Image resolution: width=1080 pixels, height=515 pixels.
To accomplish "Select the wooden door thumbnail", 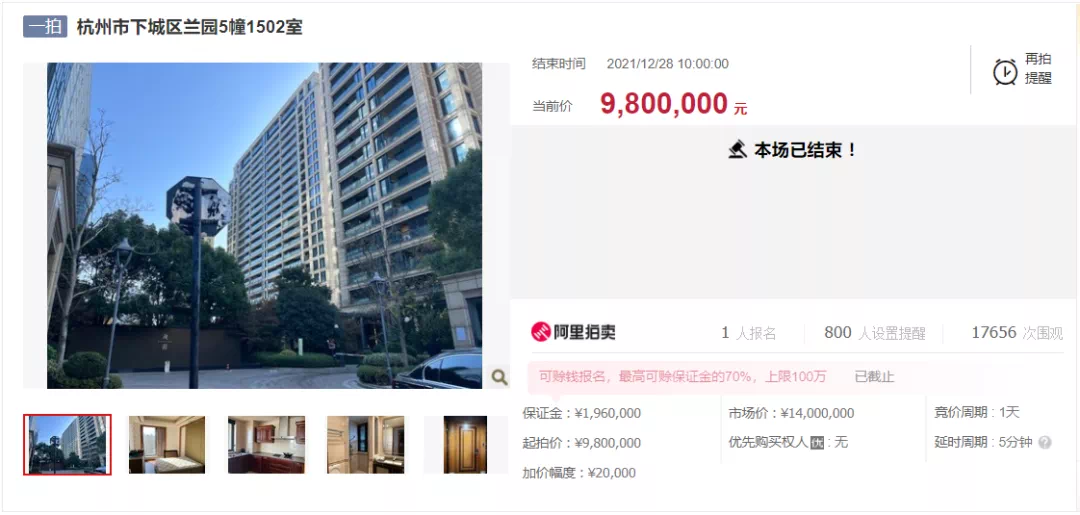I will click(x=465, y=445).
